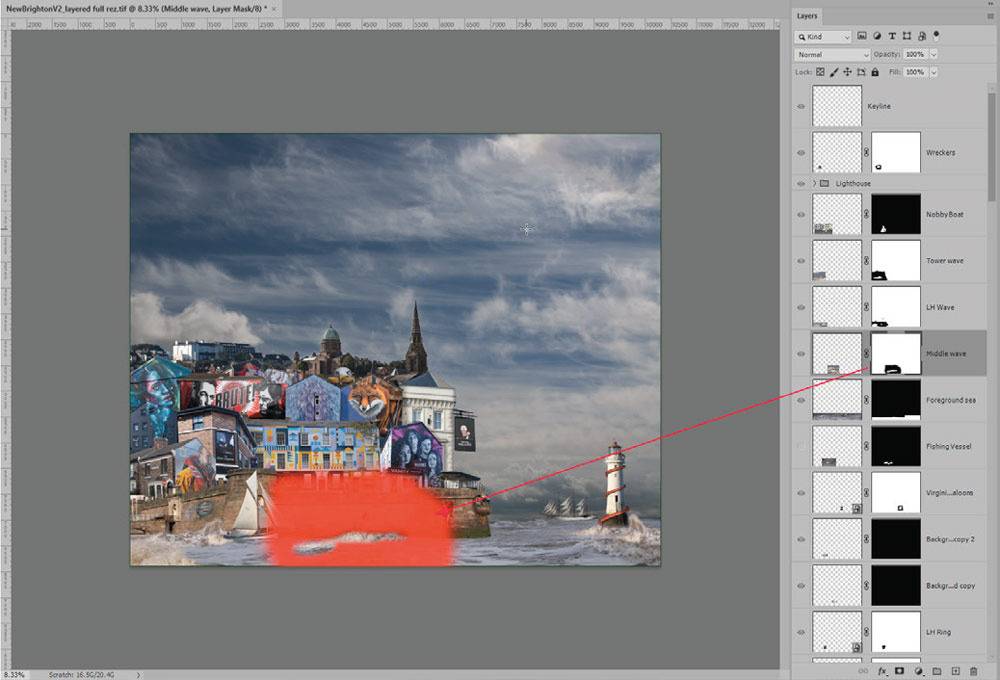The height and width of the screenshot is (680, 1000).
Task: Select the Layers panel tab
Action: tap(807, 16)
